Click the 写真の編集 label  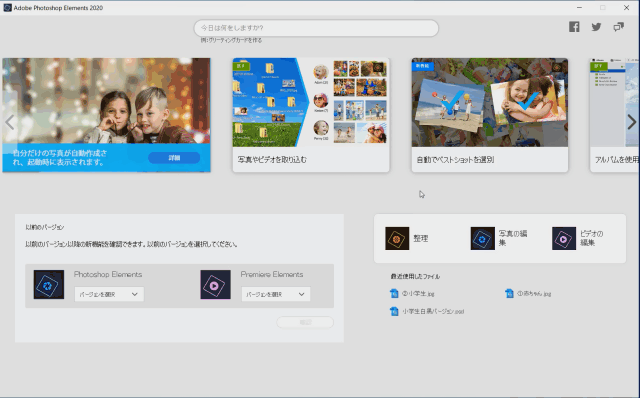513,238
